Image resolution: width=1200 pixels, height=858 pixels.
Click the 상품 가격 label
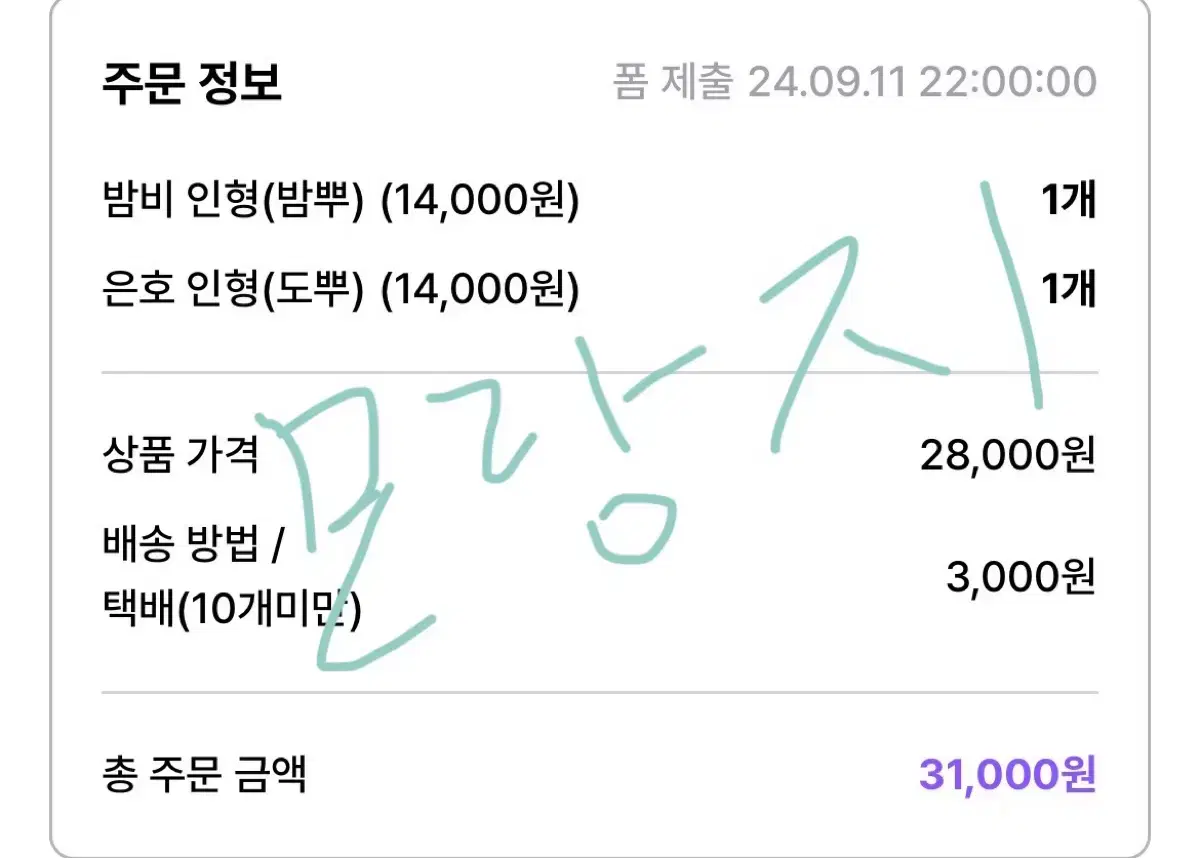tap(181, 456)
